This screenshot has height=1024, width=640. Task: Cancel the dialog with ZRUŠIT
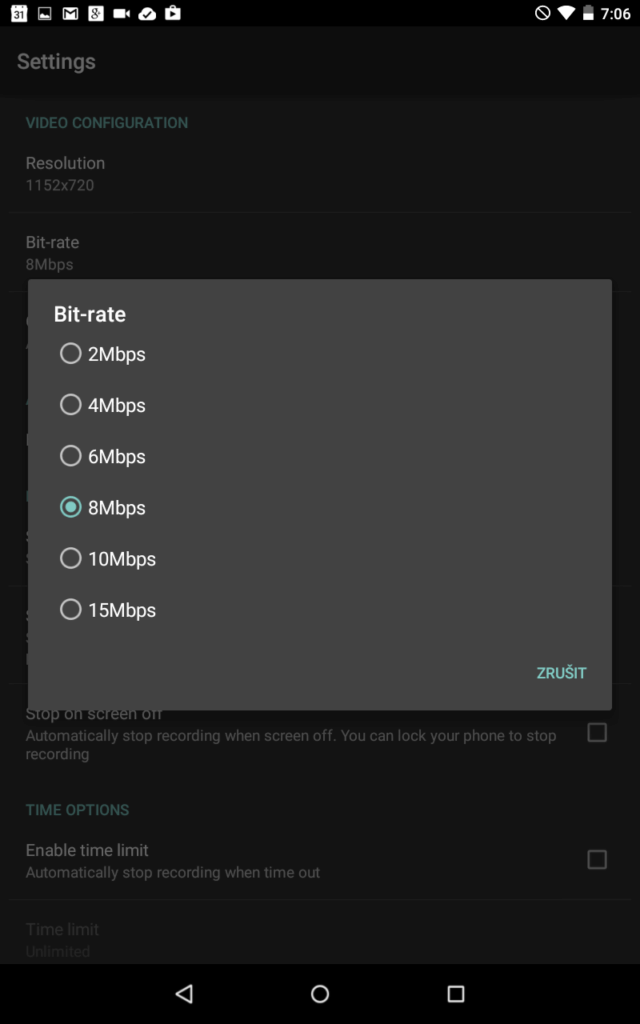[x=561, y=673]
